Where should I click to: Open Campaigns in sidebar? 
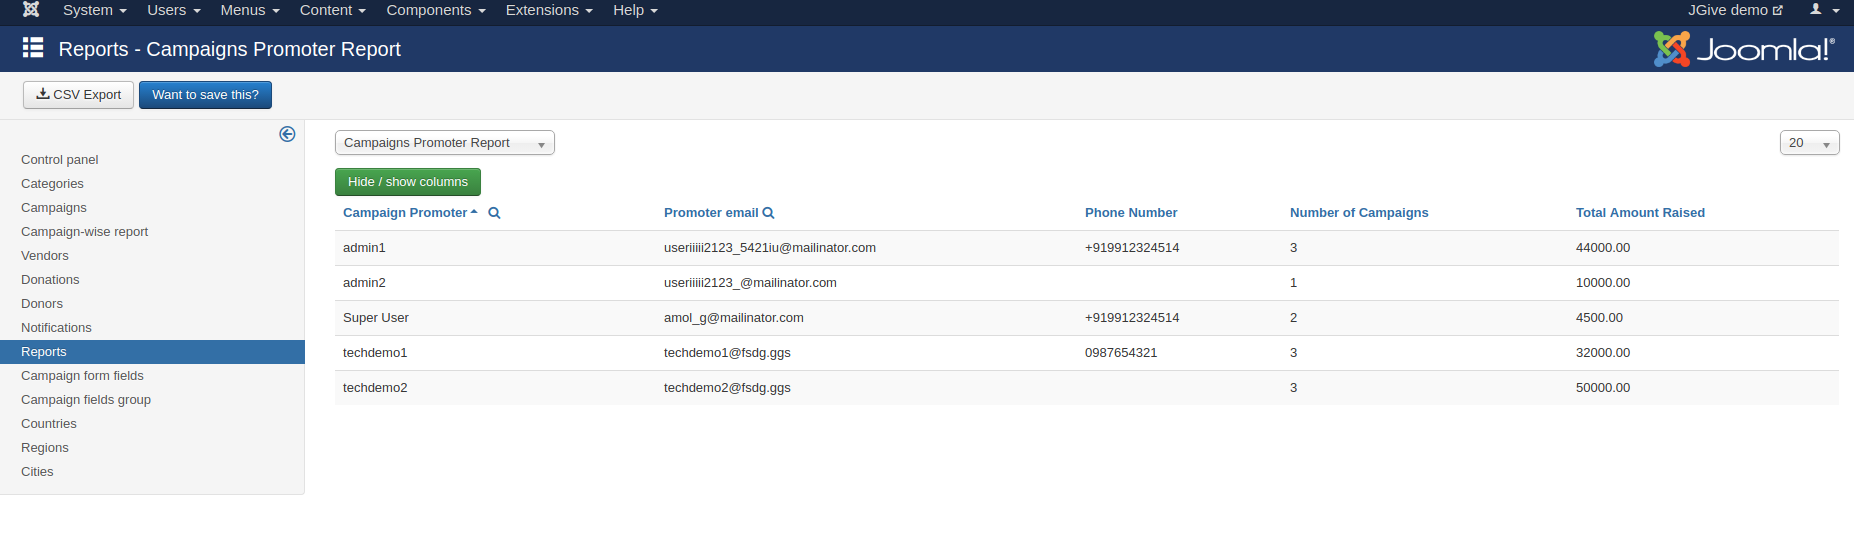click(x=54, y=208)
